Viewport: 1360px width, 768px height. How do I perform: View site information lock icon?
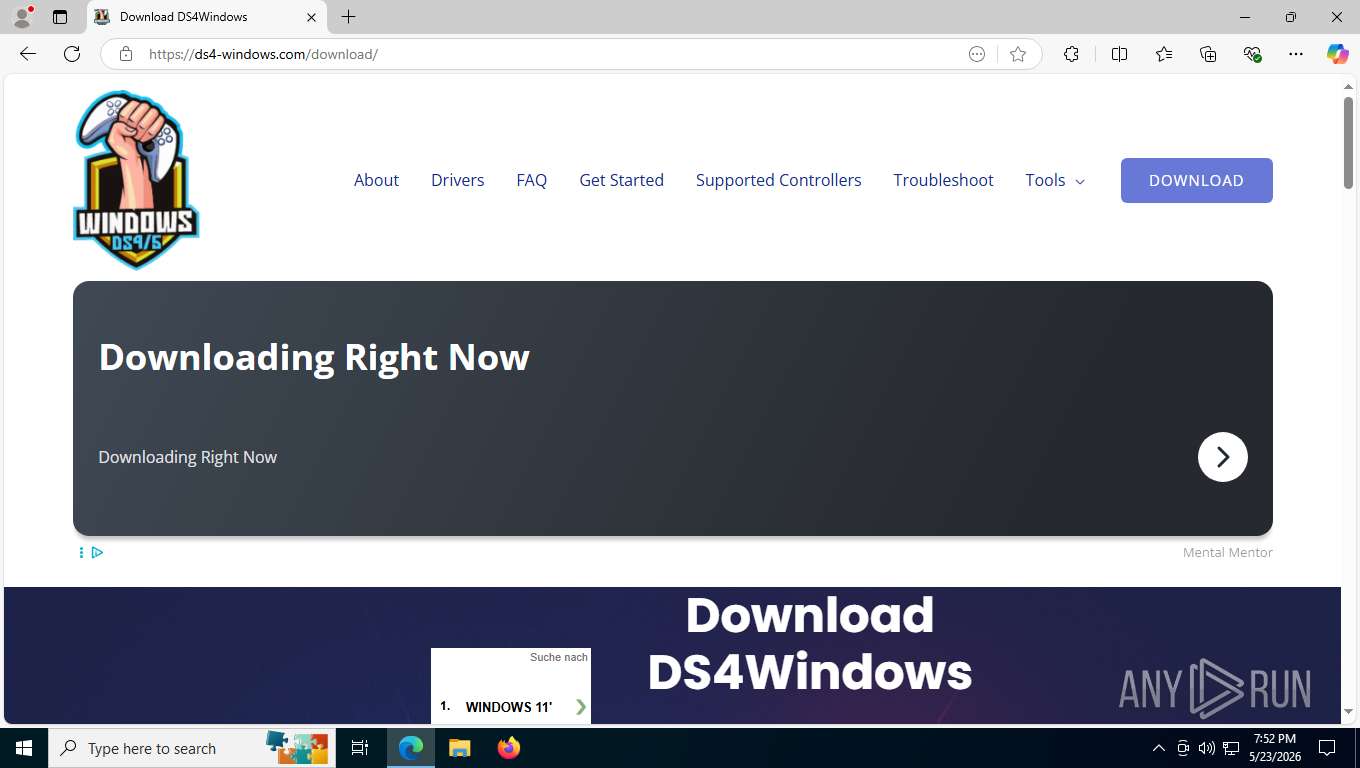point(126,54)
